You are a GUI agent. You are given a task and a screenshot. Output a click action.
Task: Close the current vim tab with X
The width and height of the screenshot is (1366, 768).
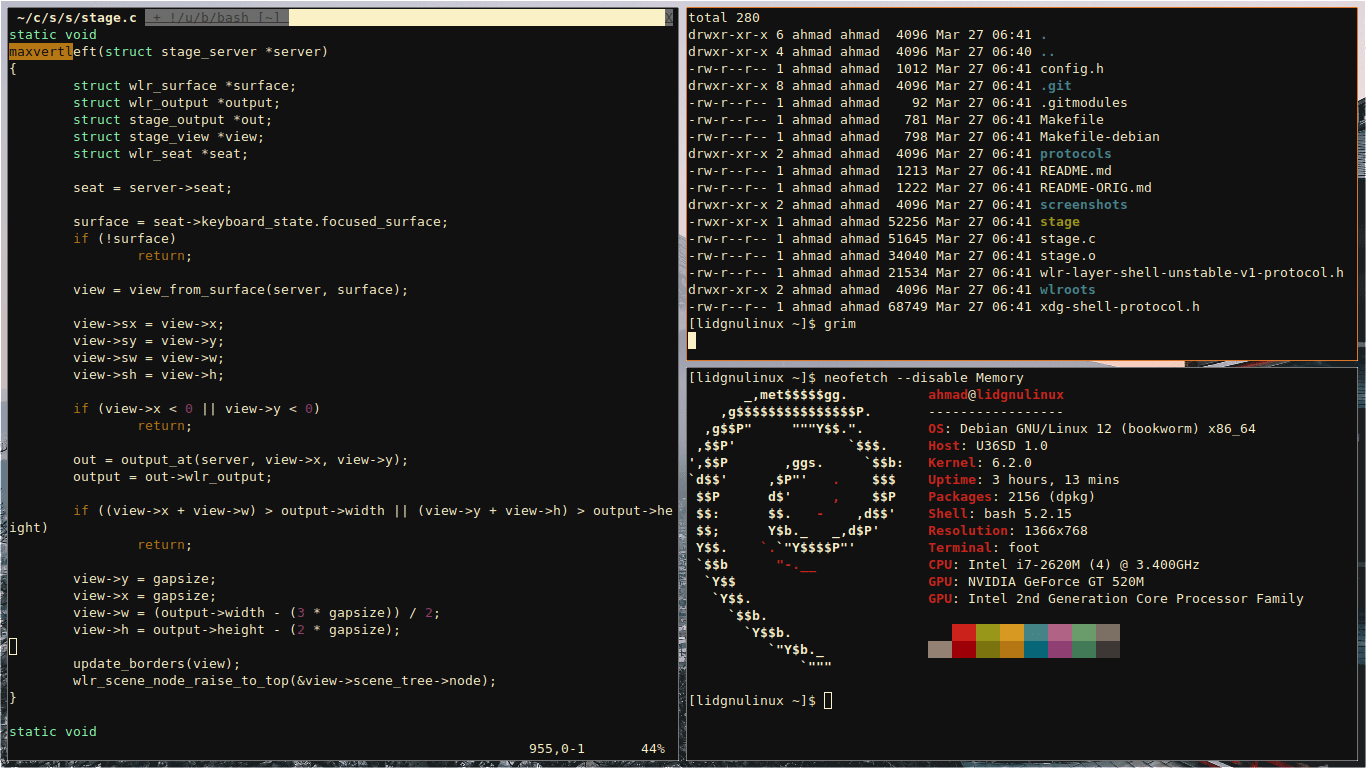point(669,17)
